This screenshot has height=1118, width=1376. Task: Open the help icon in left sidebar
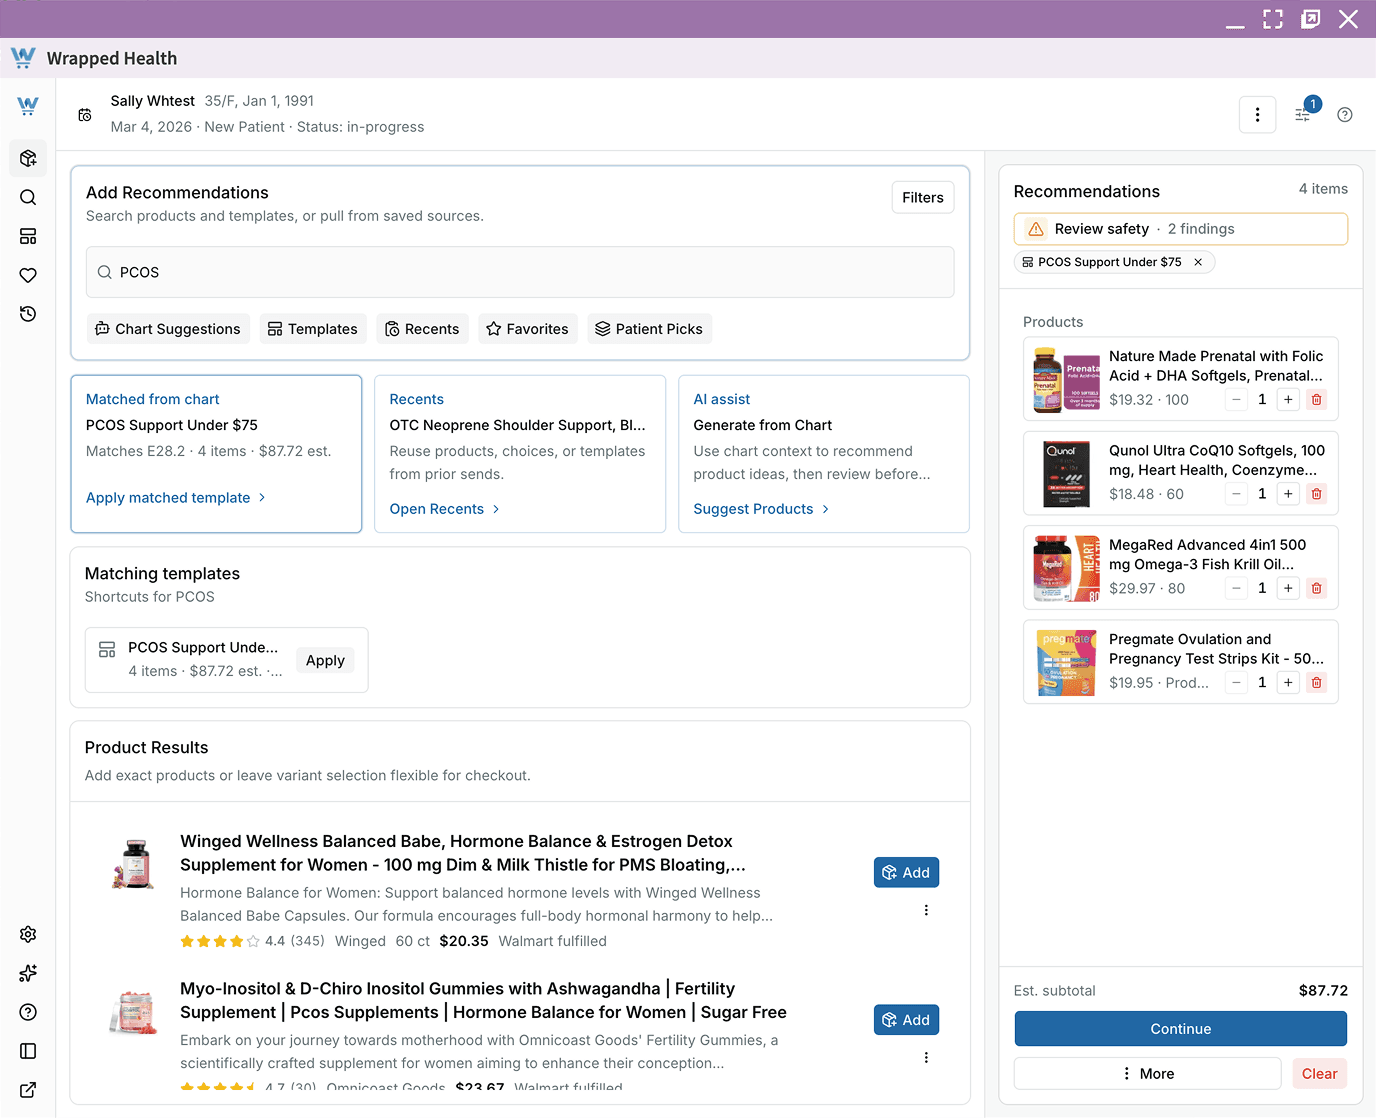pyautogui.click(x=28, y=1012)
